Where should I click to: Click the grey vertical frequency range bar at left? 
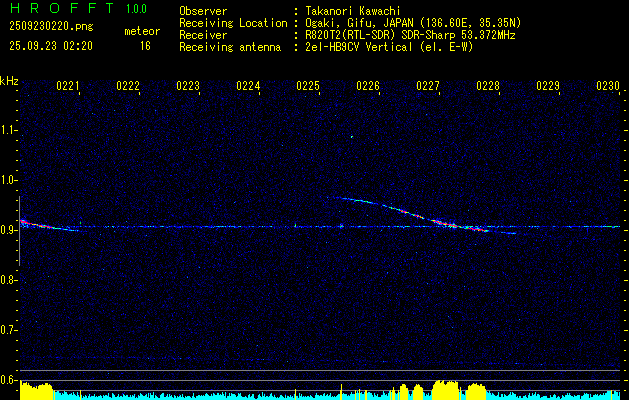[19, 231]
